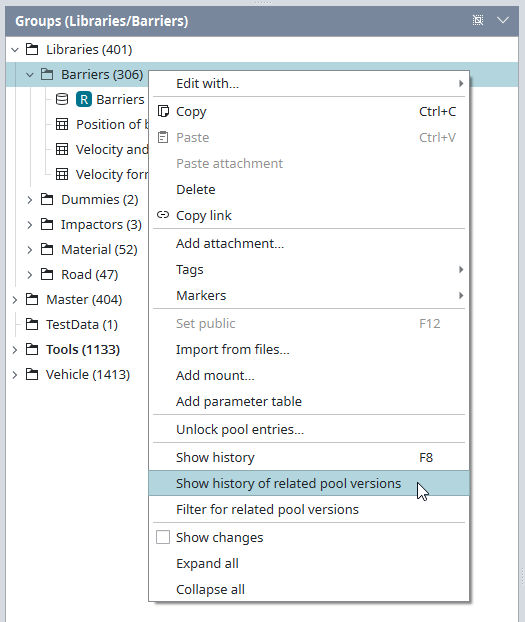Select Show history of related pool versions
The image size is (525, 622).
(x=309, y=483)
